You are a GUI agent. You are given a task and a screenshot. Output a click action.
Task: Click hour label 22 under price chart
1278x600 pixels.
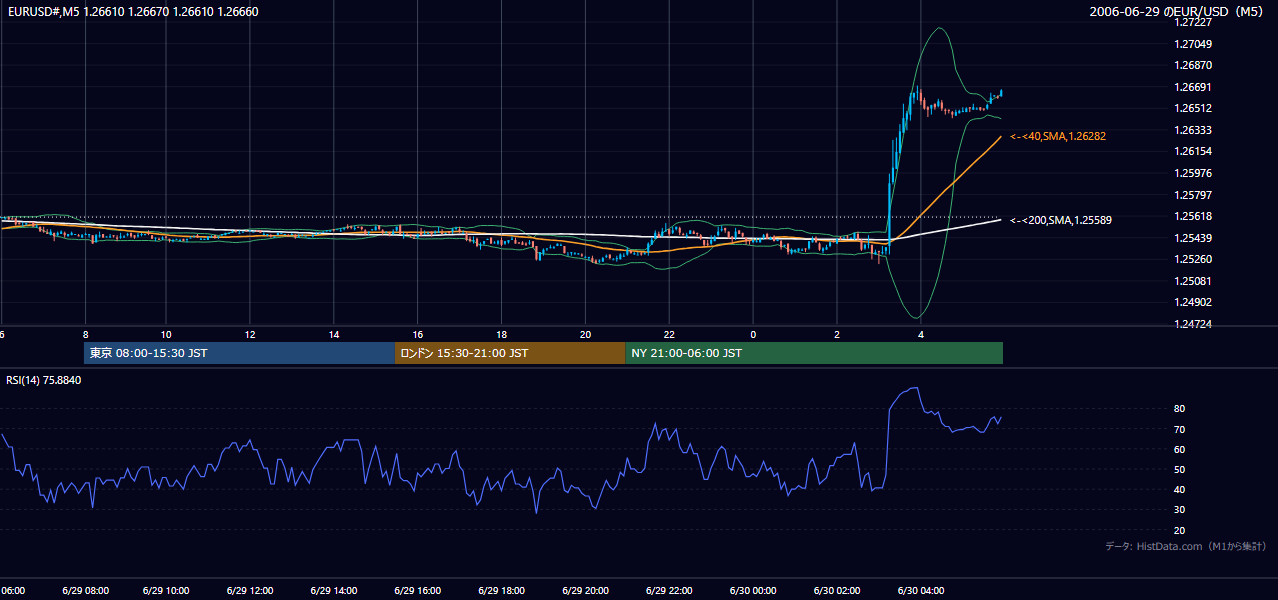click(669, 334)
